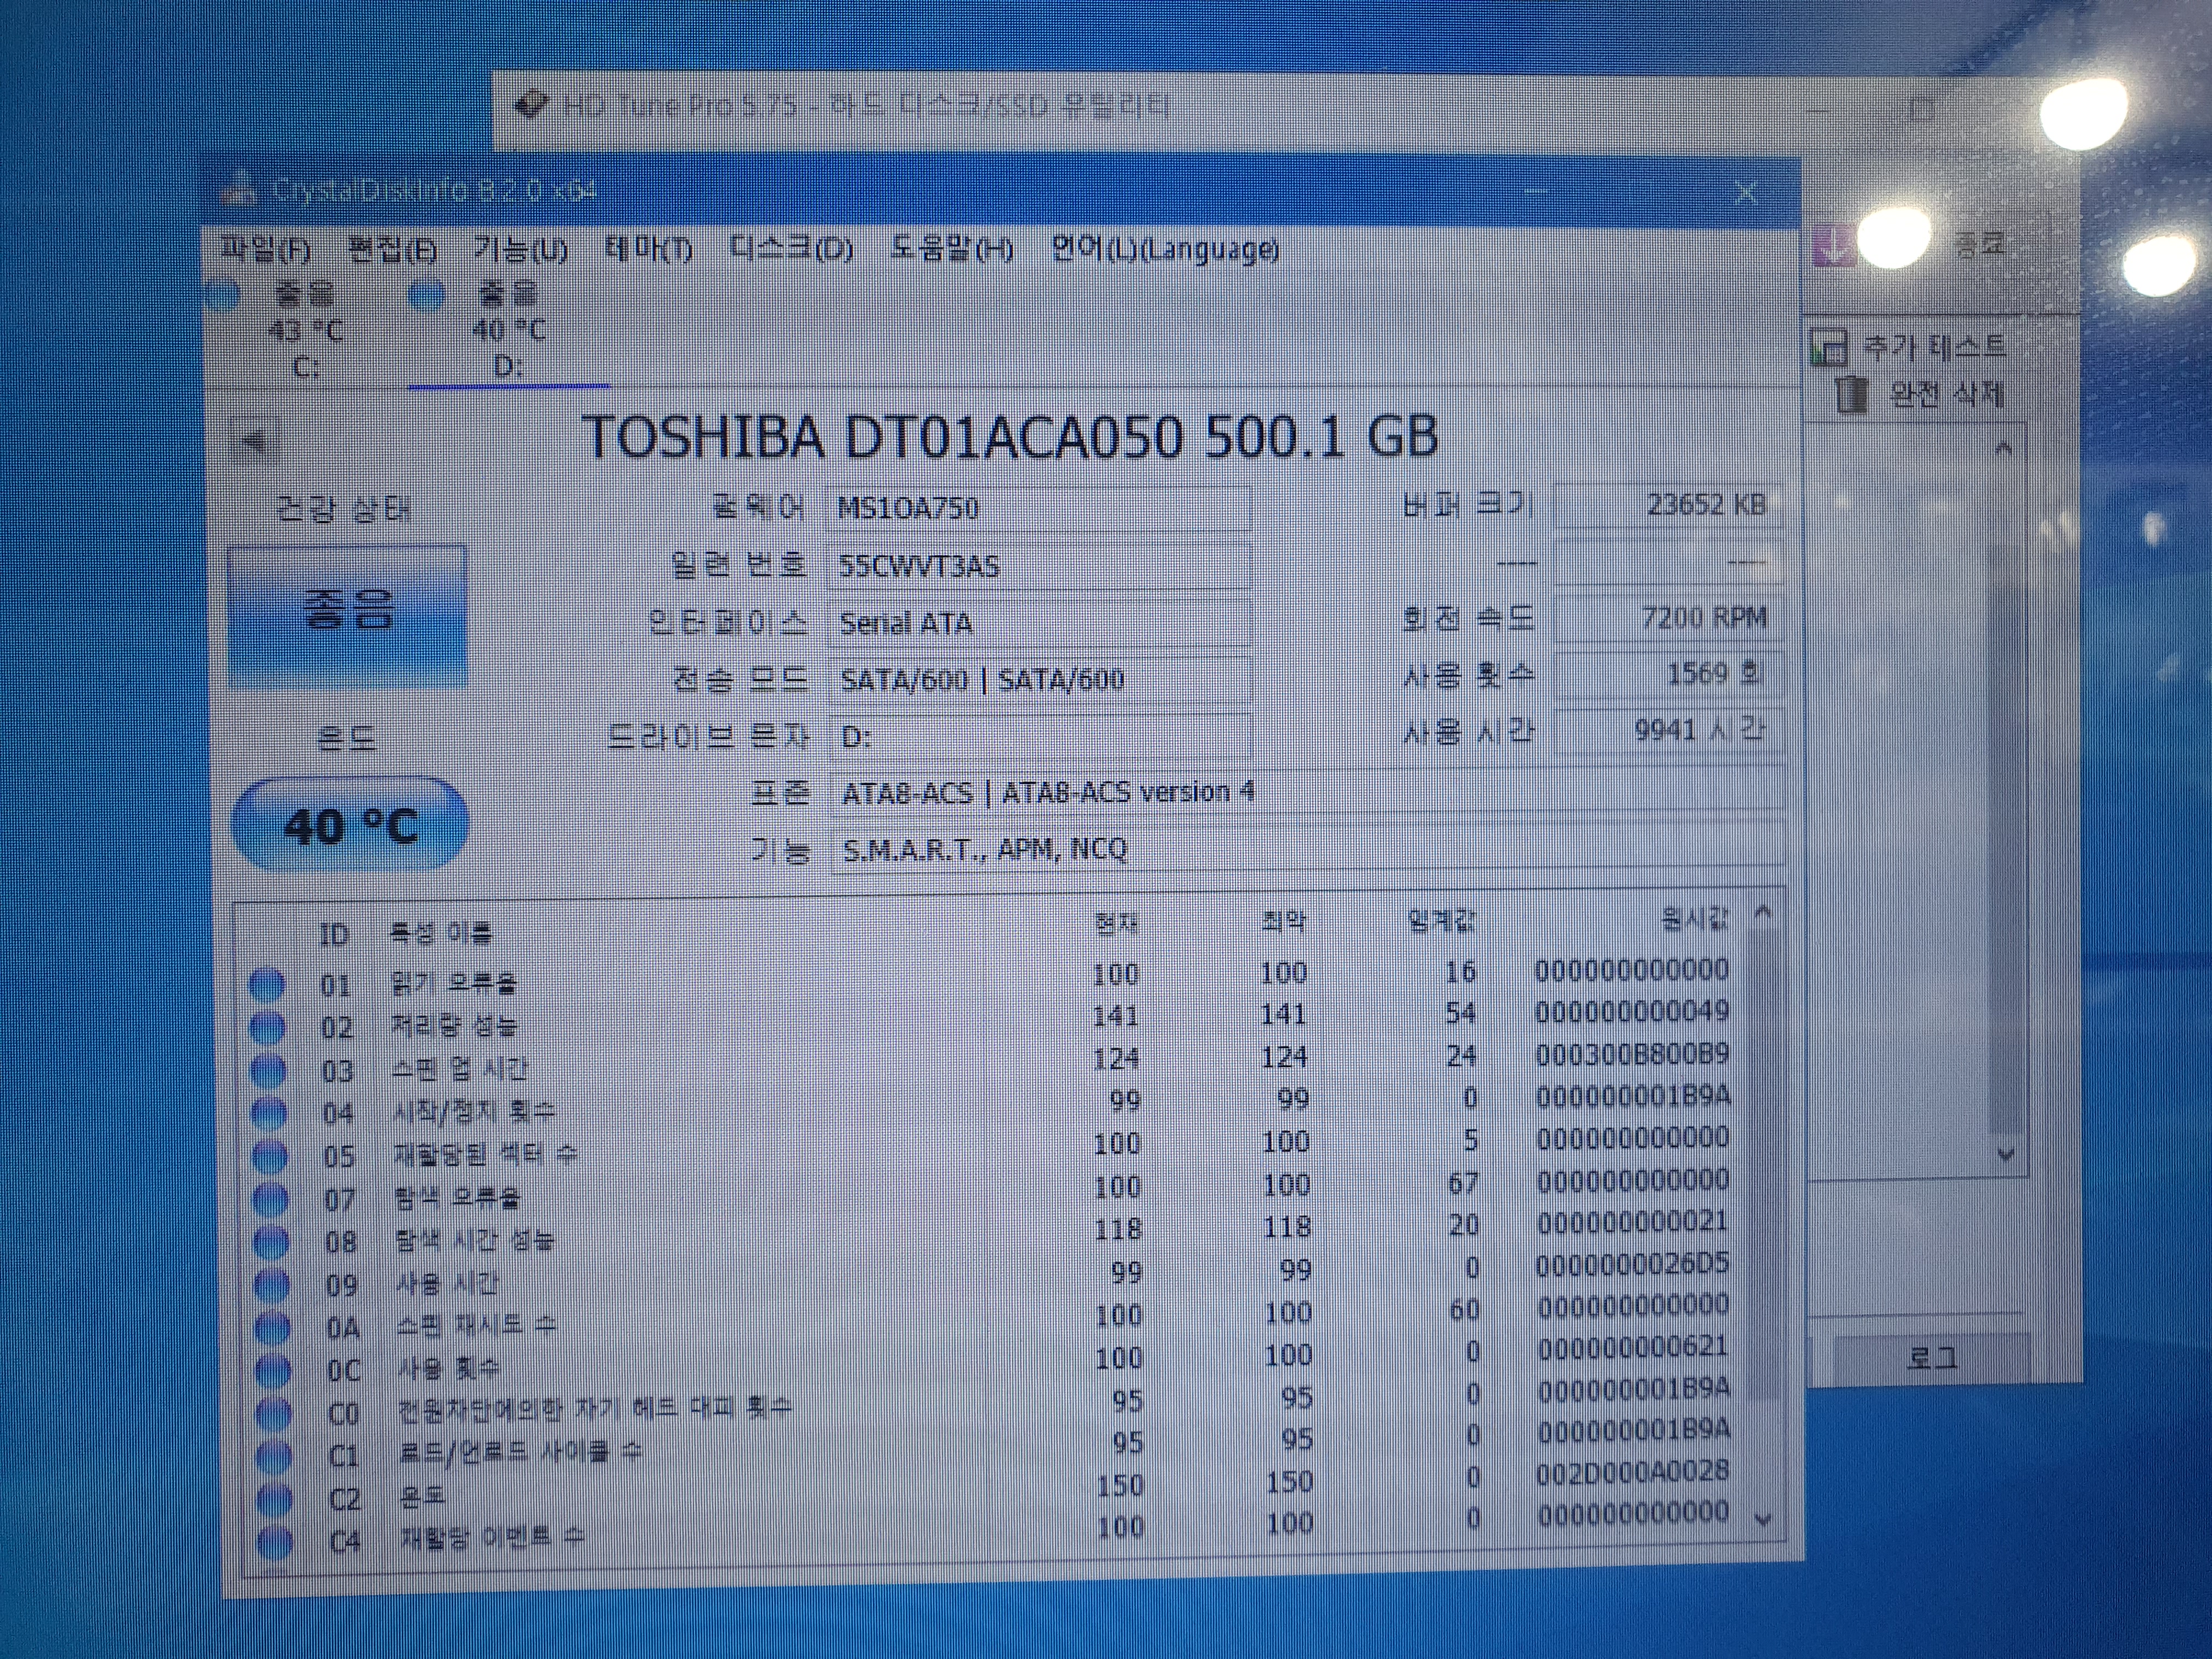This screenshot has width=2212, height=1659.
Task: Click status icon for attribute 02
Action: [x=267, y=1027]
